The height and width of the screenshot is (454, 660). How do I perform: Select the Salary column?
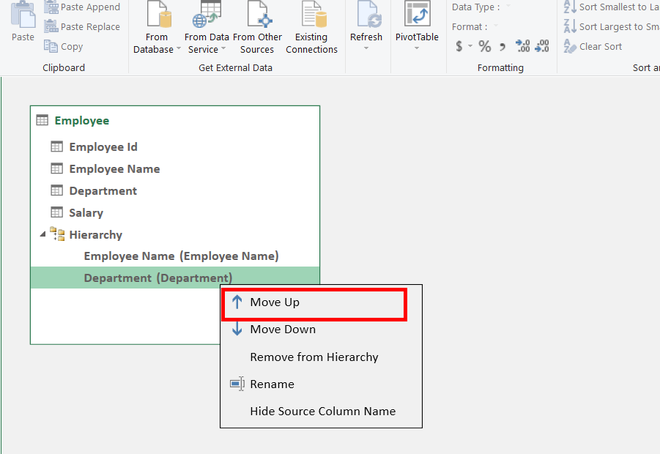(86, 212)
